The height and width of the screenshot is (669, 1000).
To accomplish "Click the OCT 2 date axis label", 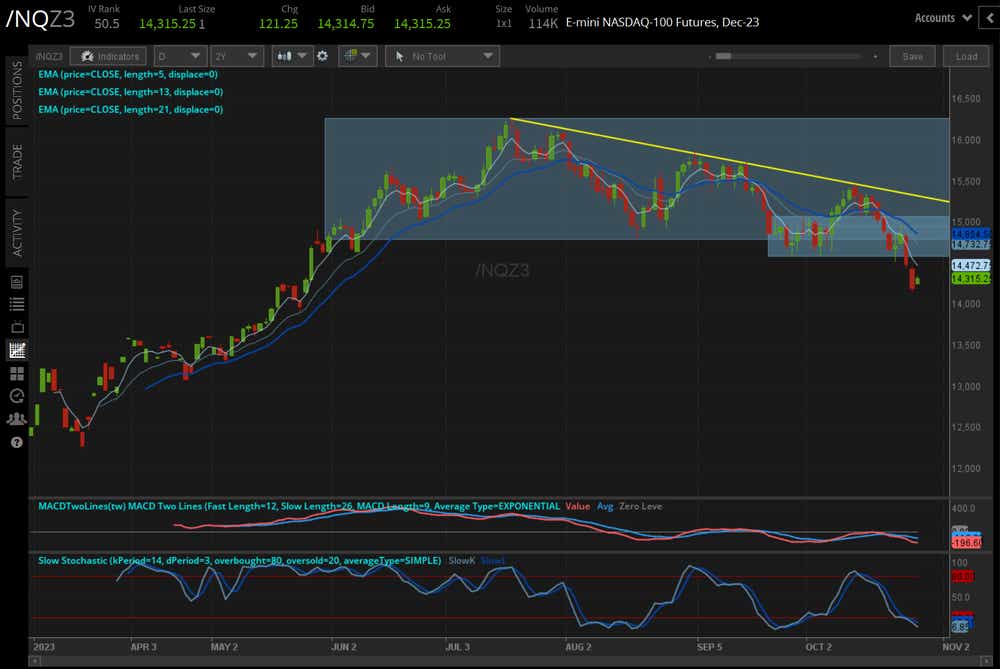I will [x=818, y=647].
